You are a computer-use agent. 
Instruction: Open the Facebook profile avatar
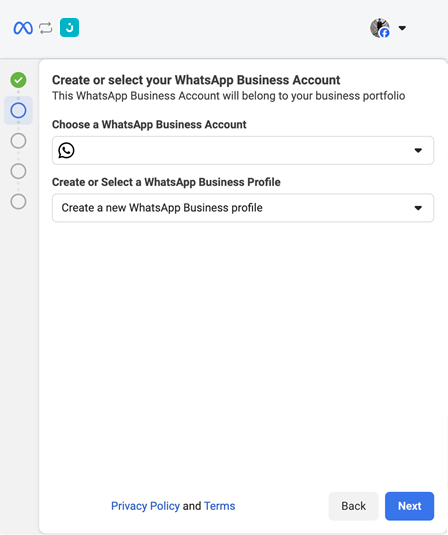380,28
